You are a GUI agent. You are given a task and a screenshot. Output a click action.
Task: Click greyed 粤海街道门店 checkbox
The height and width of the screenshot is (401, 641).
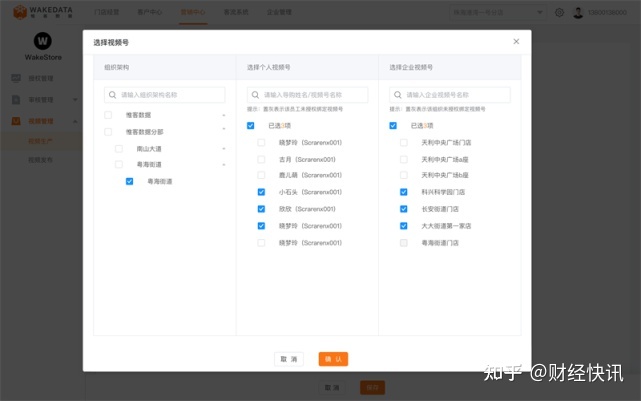click(x=403, y=243)
